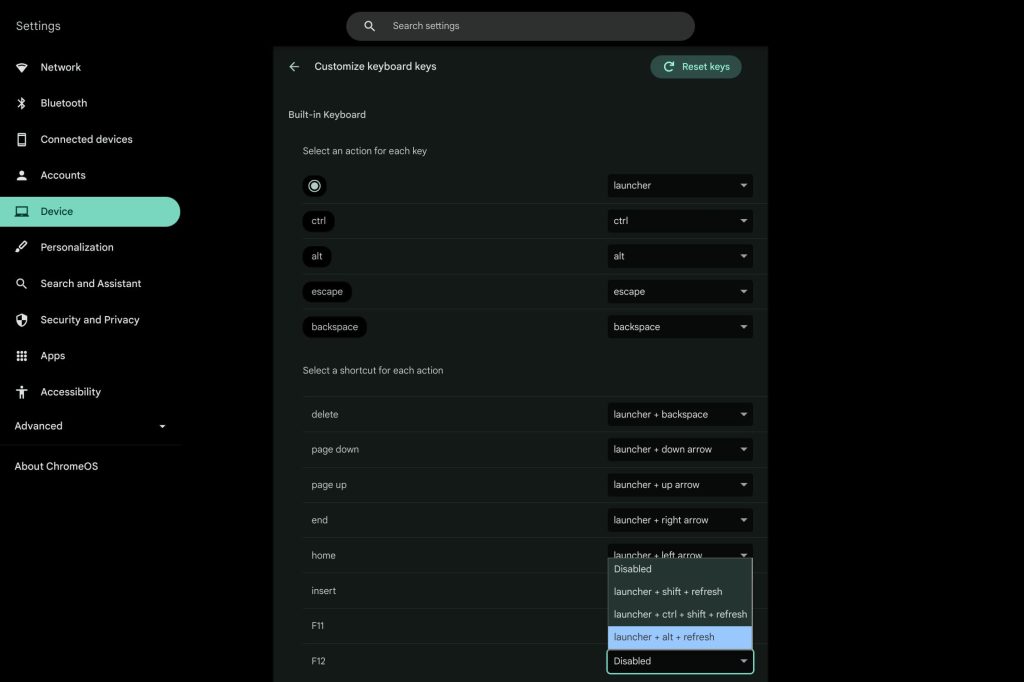
Task: Select "launcher + alt + refresh" option
Action: point(679,637)
